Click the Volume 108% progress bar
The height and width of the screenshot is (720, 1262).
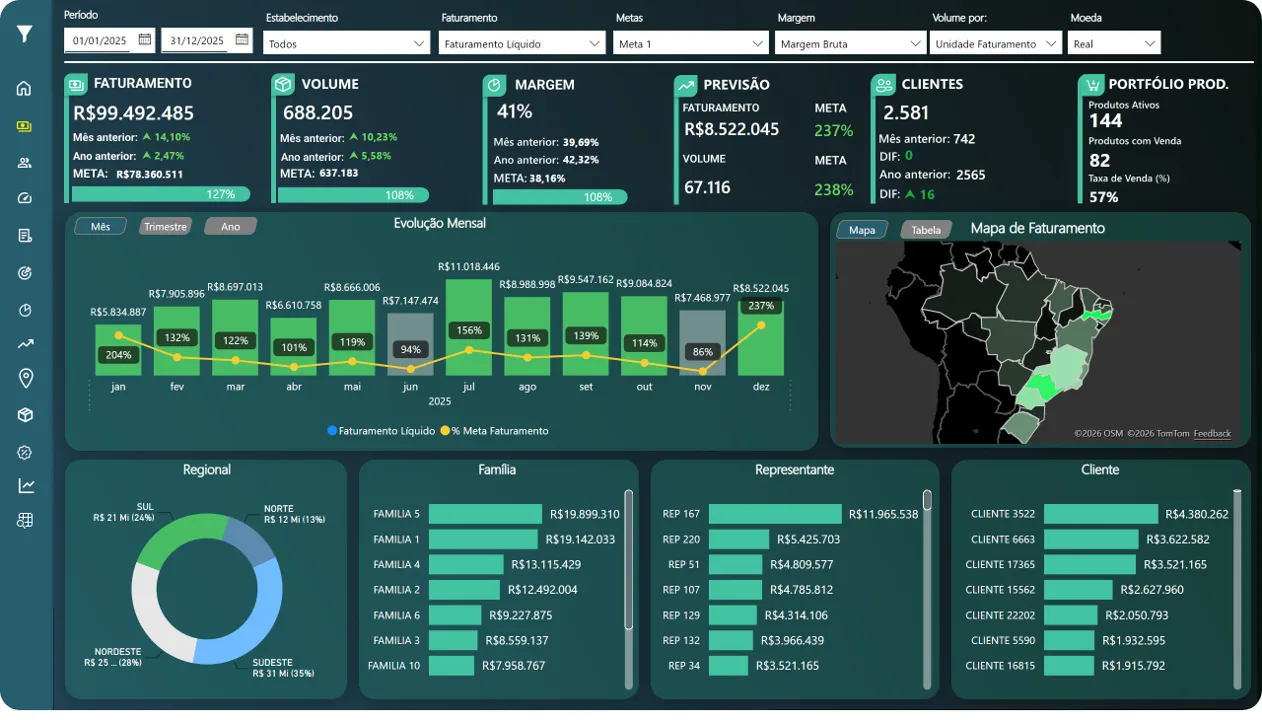tap(353, 195)
